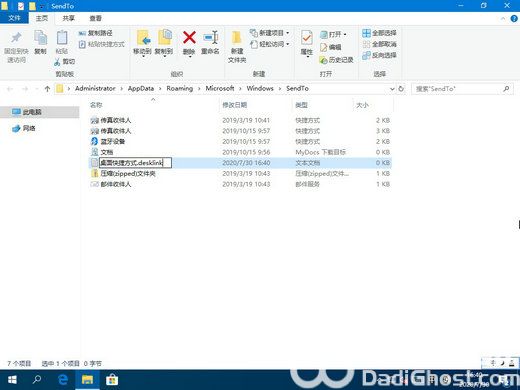Click Paste Shortcut in the clipboard group
Viewport: 520px width, 390px height.
pos(101,44)
